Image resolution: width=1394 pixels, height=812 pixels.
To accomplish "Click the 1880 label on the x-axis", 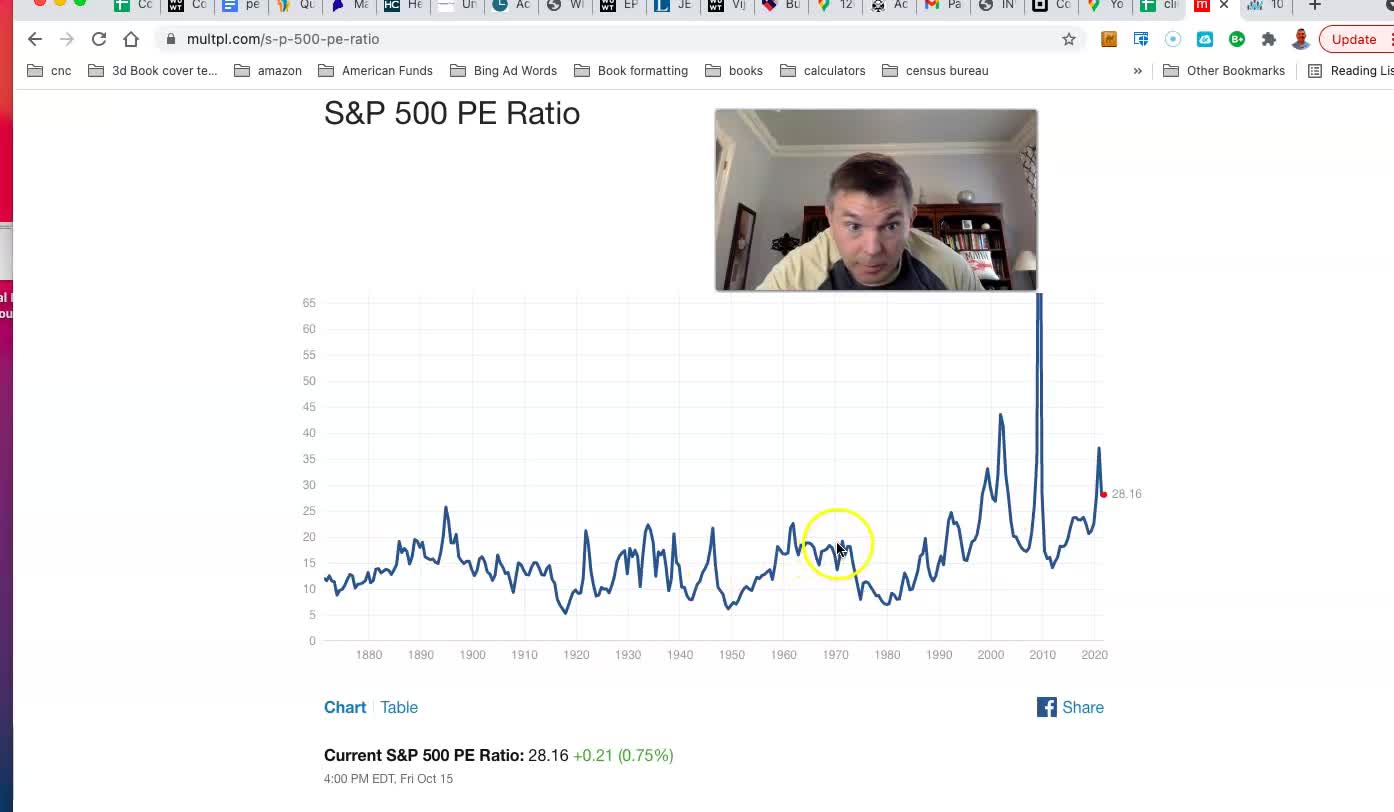I will [x=369, y=655].
